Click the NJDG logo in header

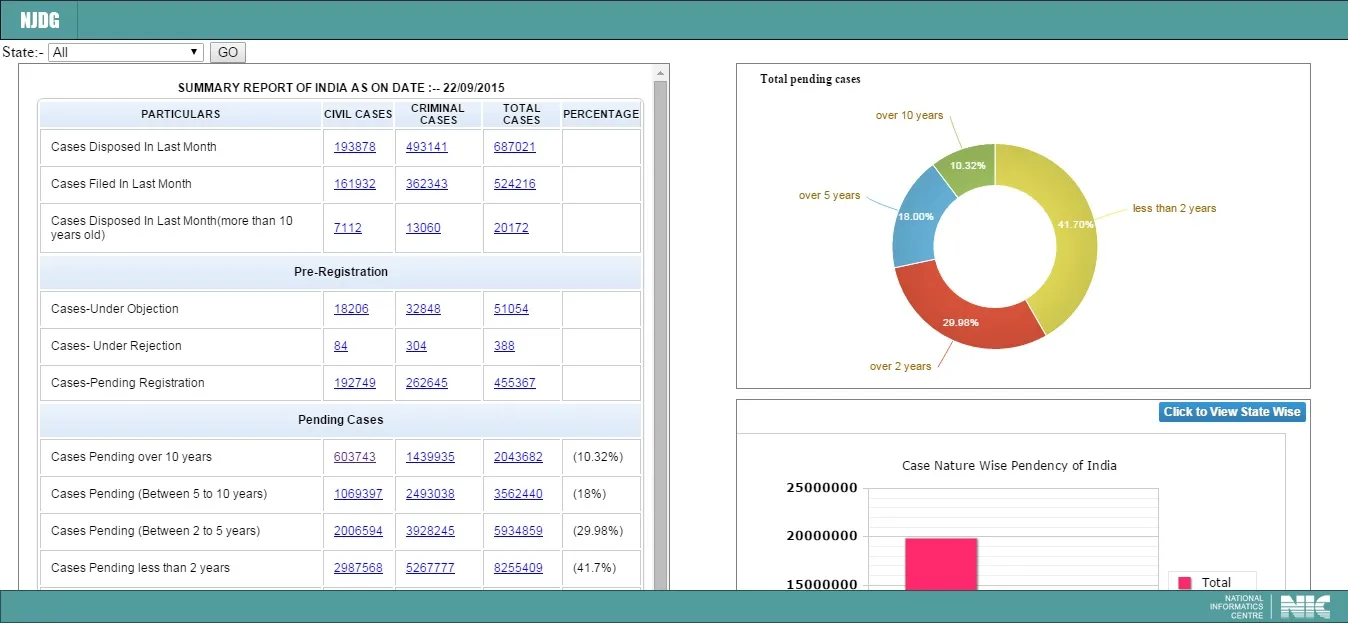point(40,20)
